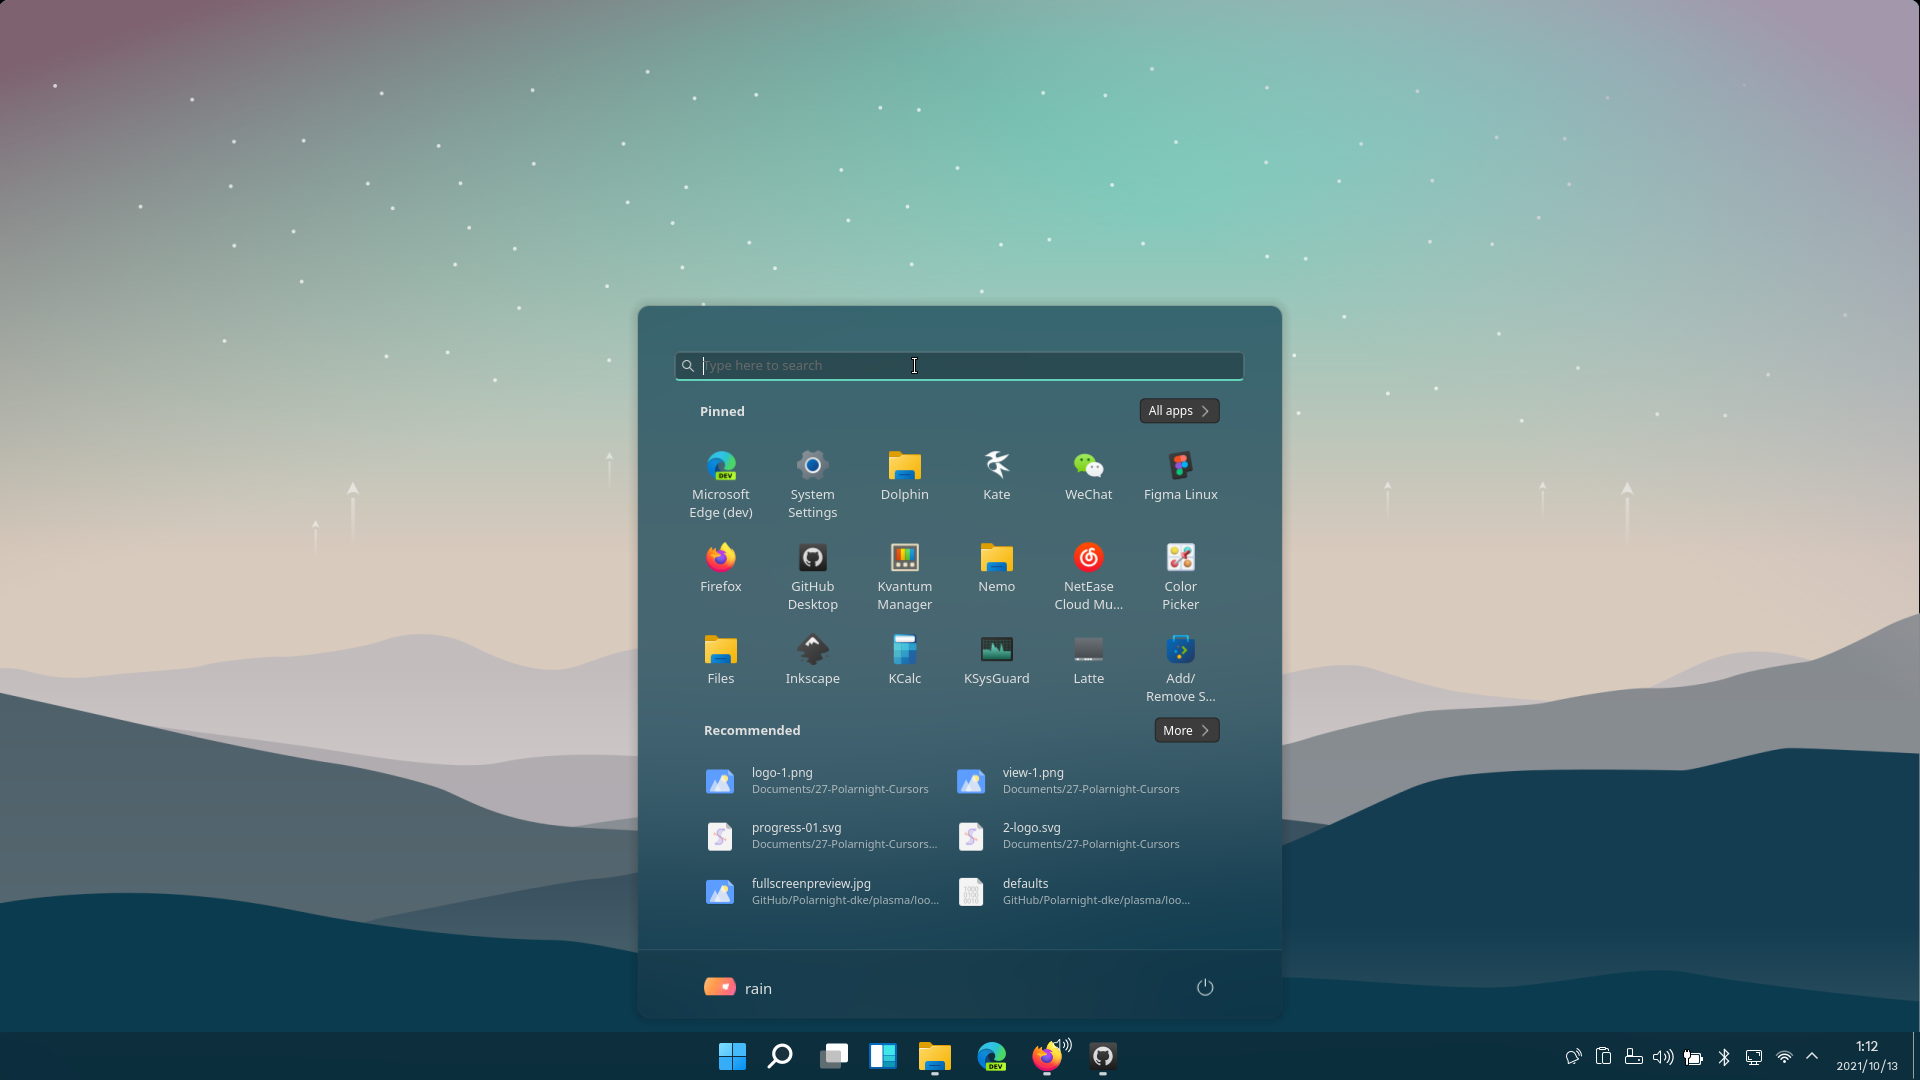The height and width of the screenshot is (1080, 1920).
Task: Switch to GitHub Desktop in taskbar
Action: [x=1103, y=1056]
